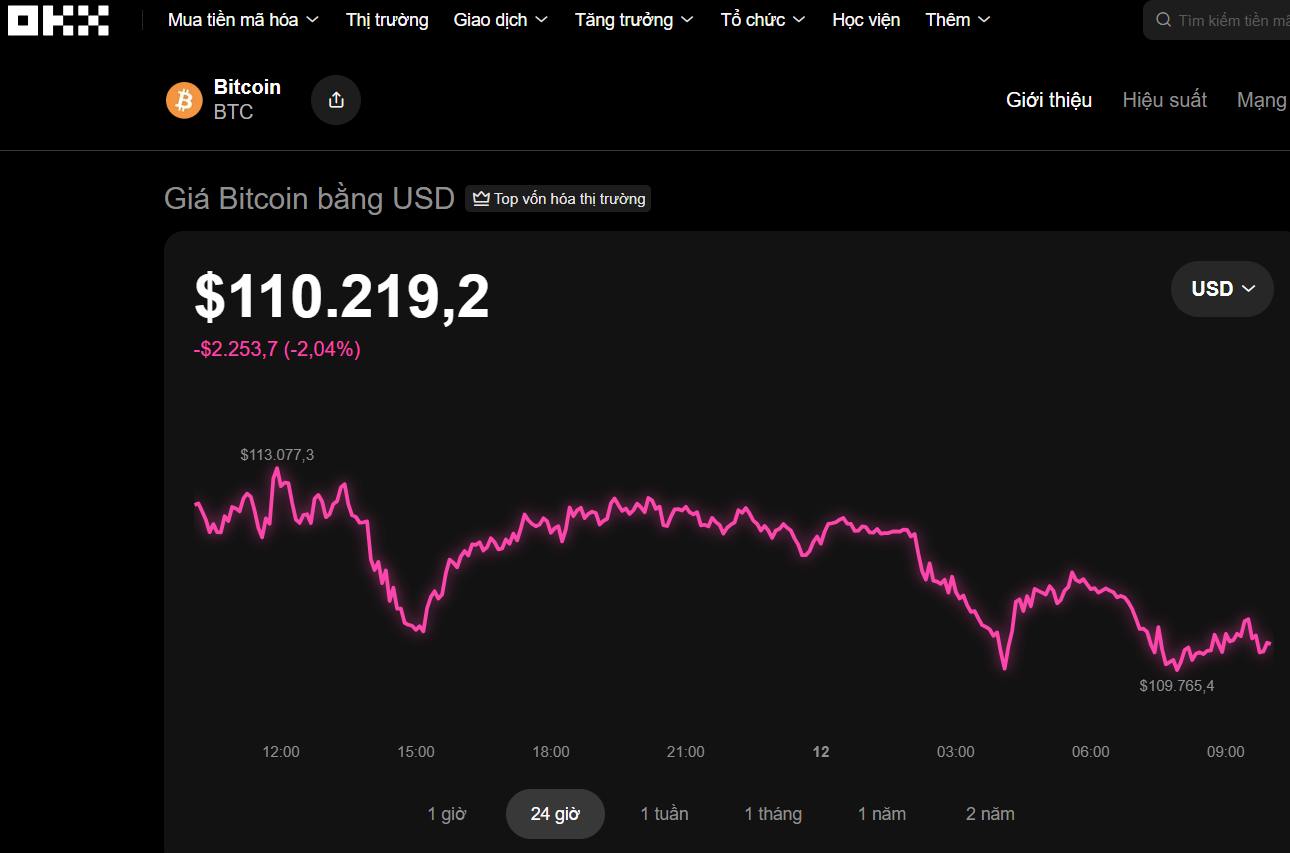
Task: Click the search magnifier icon
Action: tap(1163, 20)
